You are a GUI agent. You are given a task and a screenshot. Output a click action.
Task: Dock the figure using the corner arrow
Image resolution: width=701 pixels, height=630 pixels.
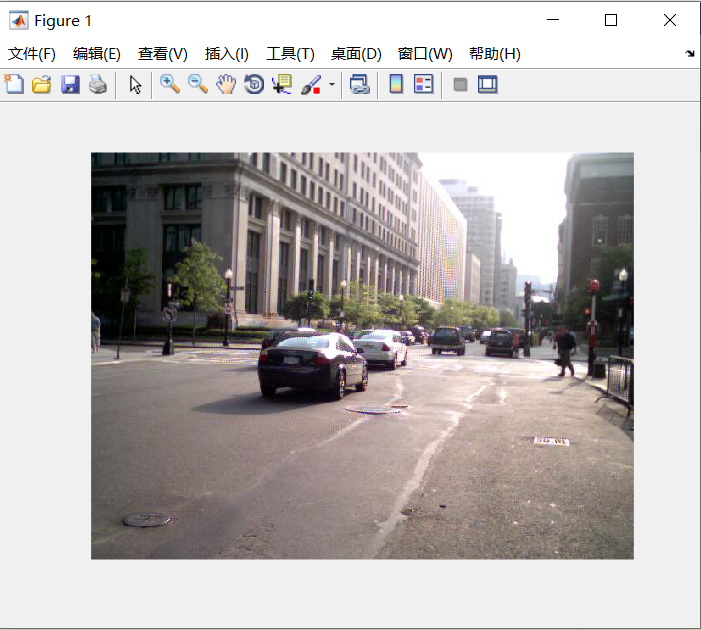pyautogui.click(x=689, y=54)
